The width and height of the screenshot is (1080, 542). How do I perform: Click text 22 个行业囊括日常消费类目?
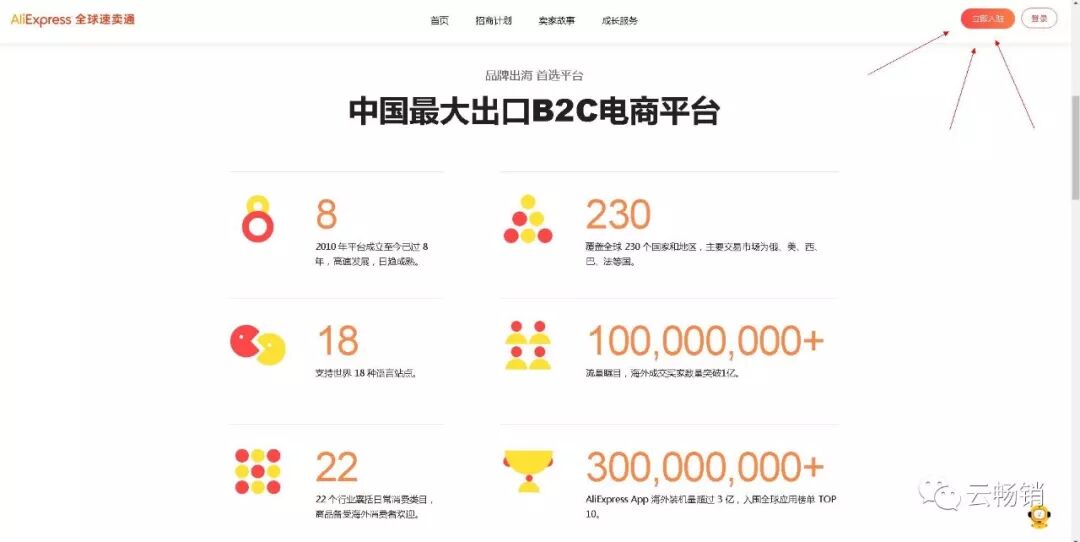(374, 499)
